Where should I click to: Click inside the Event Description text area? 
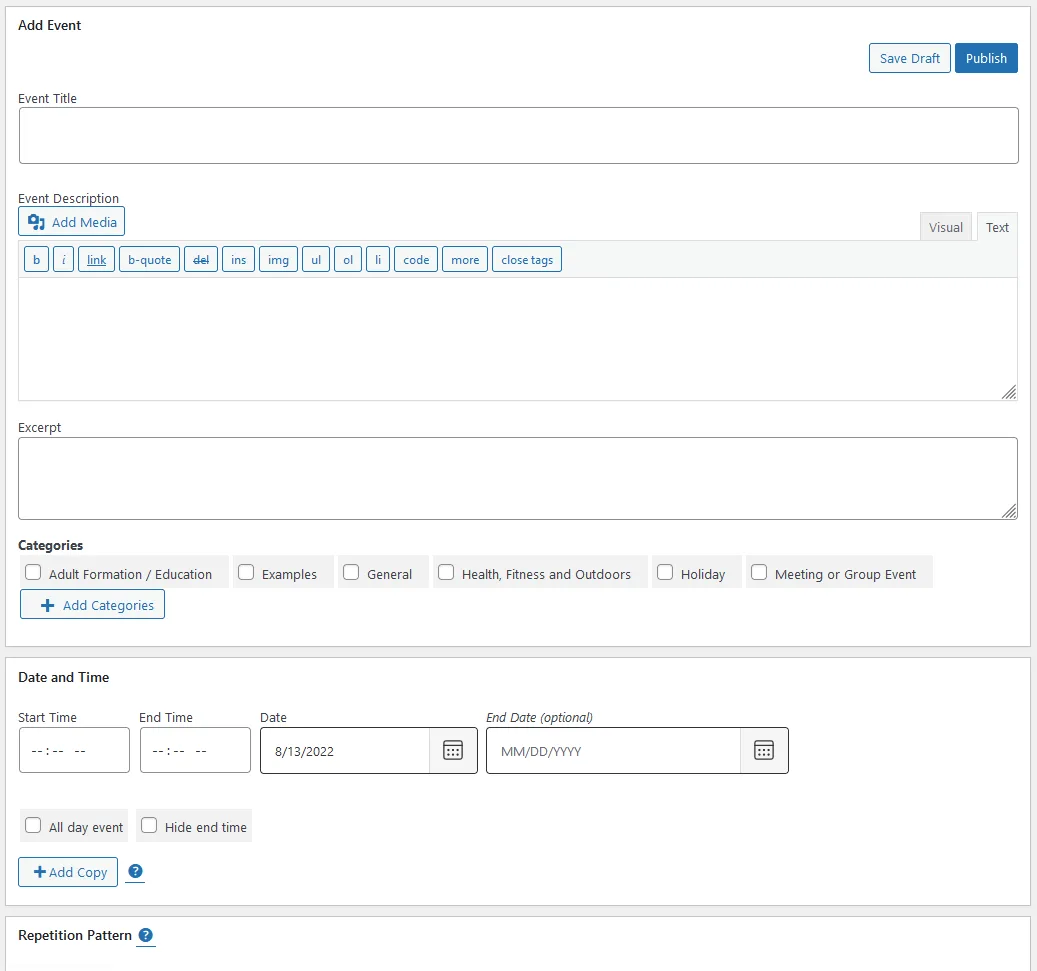click(x=518, y=339)
